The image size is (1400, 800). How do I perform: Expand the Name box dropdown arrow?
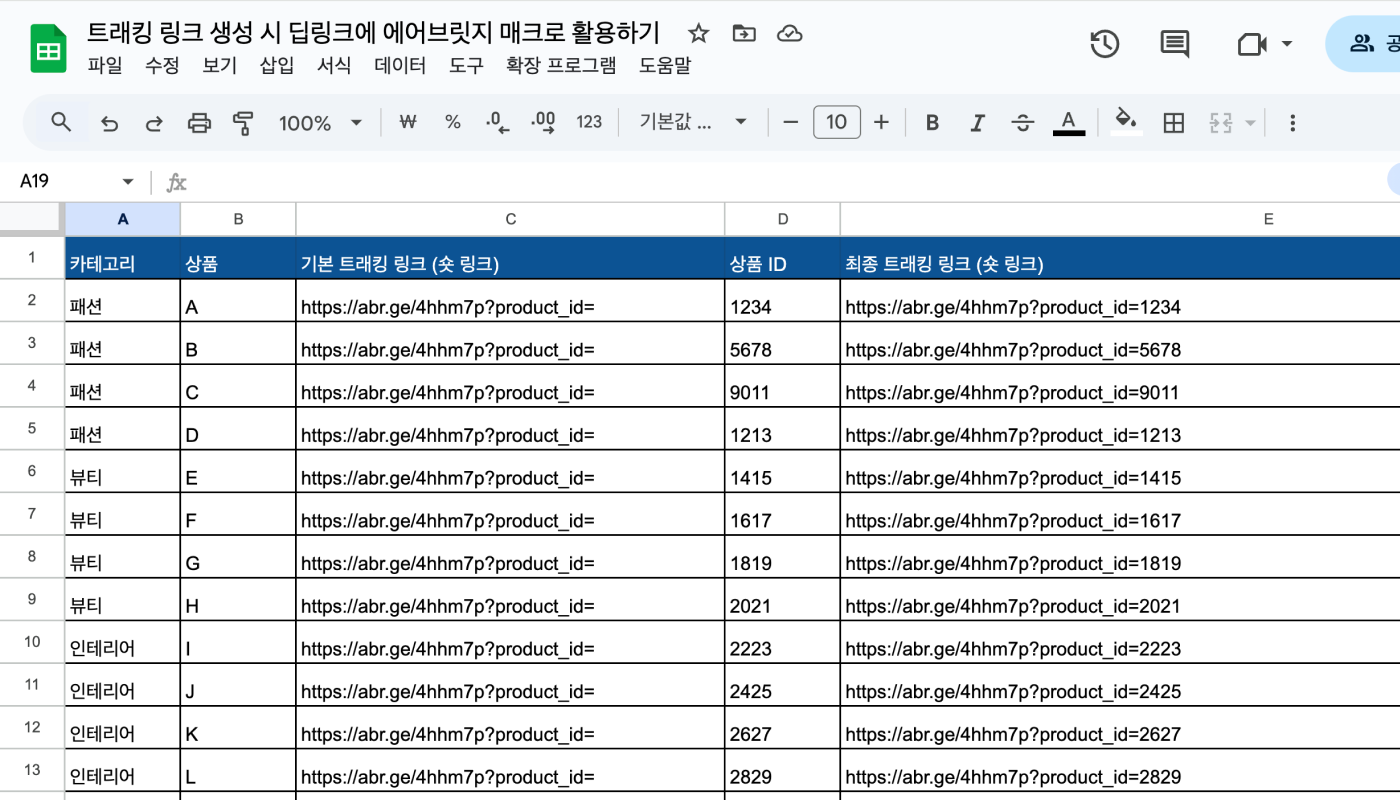click(128, 181)
